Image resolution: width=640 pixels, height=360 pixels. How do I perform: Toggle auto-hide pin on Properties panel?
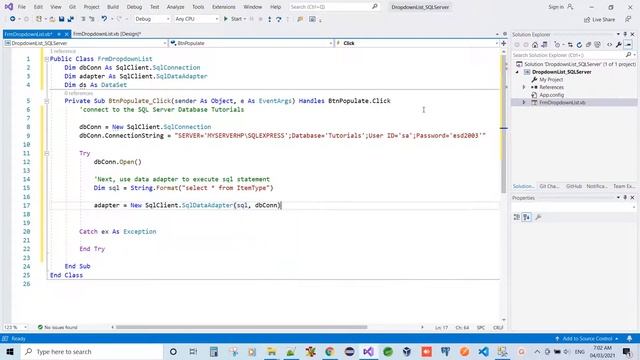(x=625, y=198)
